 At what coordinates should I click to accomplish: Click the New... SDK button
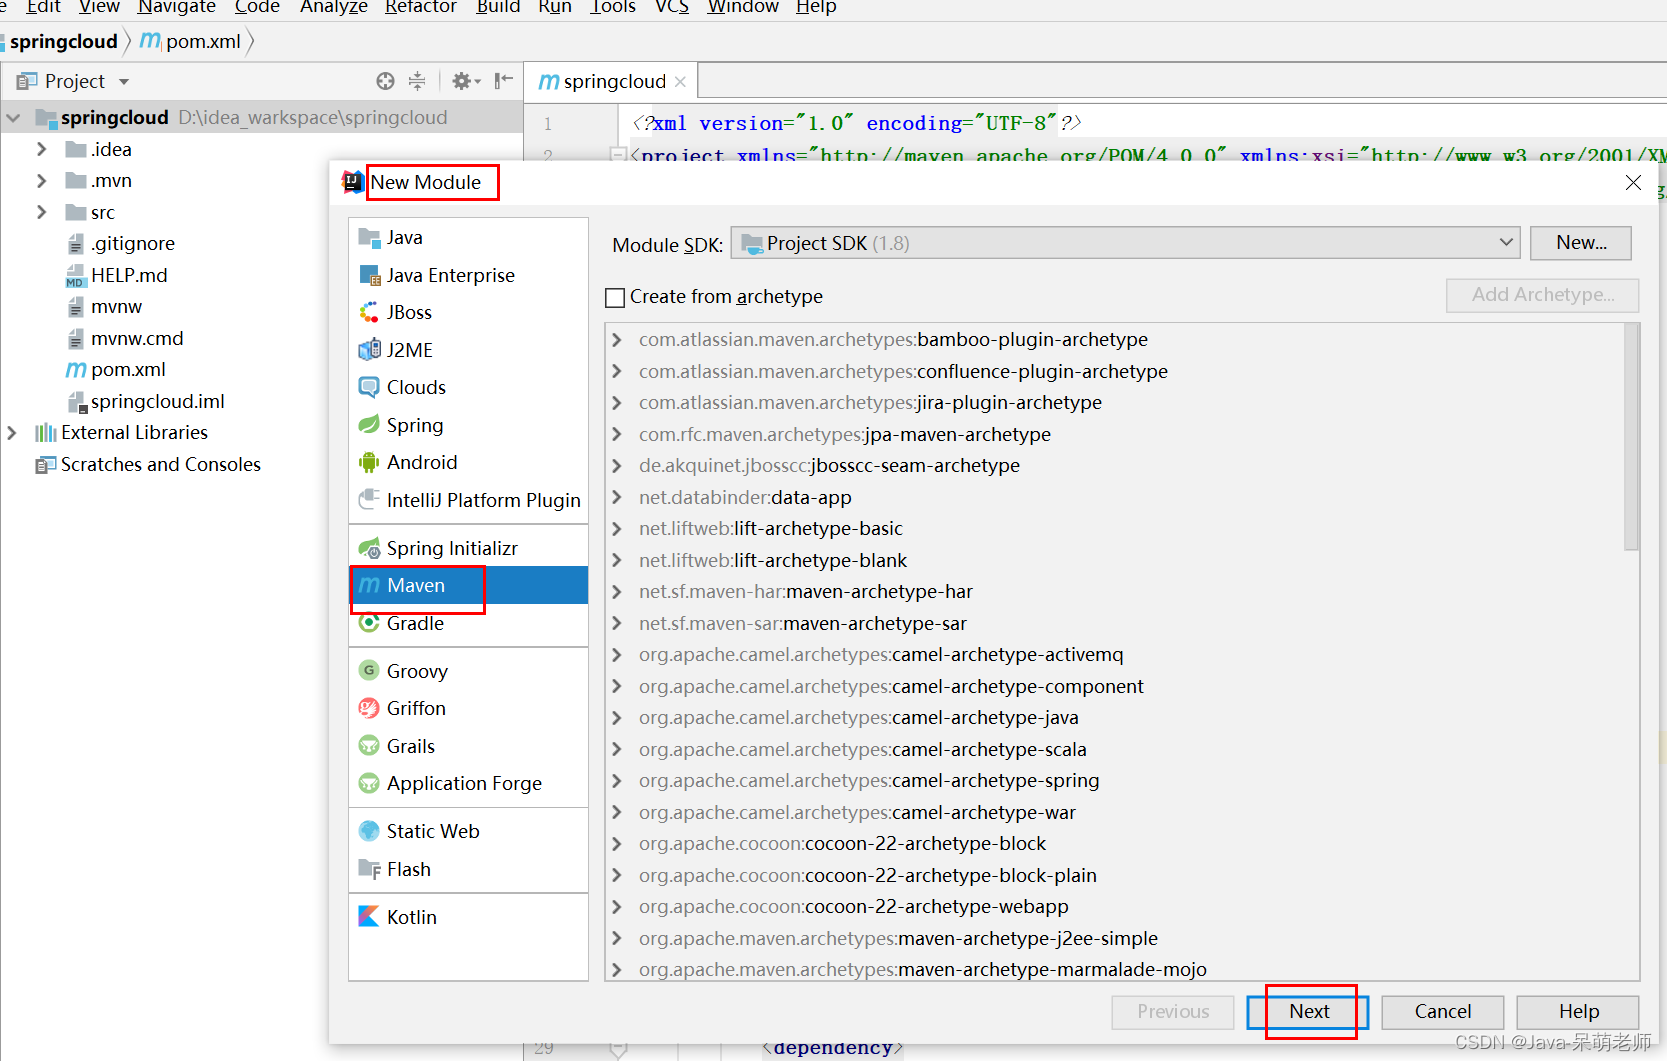click(x=1581, y=243)
